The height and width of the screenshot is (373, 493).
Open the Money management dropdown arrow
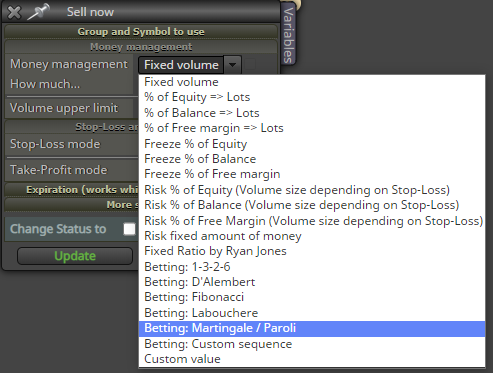click(232, 65)
